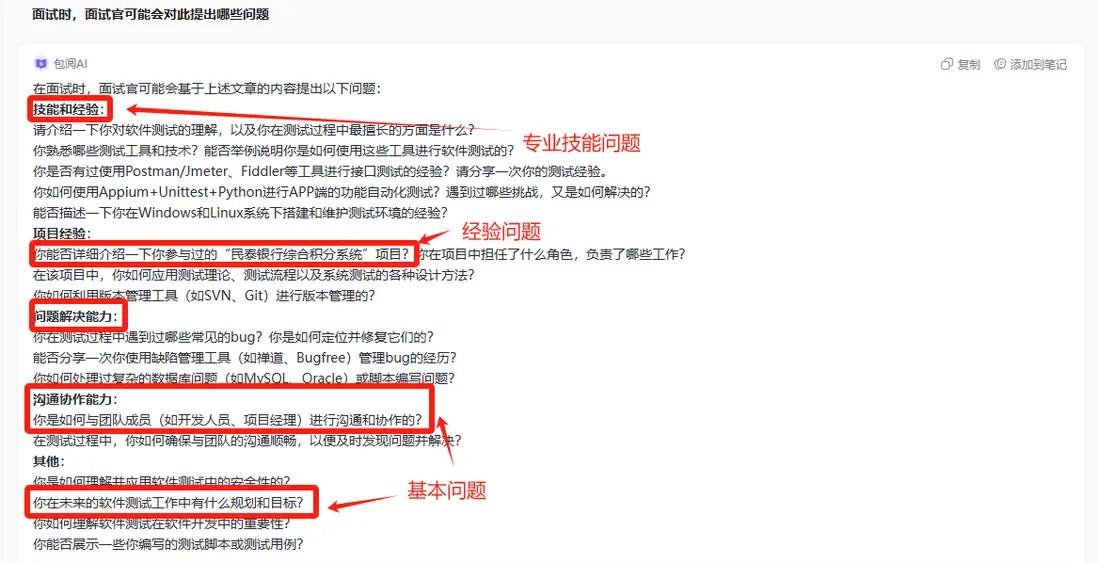This screenshot has height=563, width=1098.
Task: Click the red 专业技能问题 annotation label
Action: (x=581, y=143)
